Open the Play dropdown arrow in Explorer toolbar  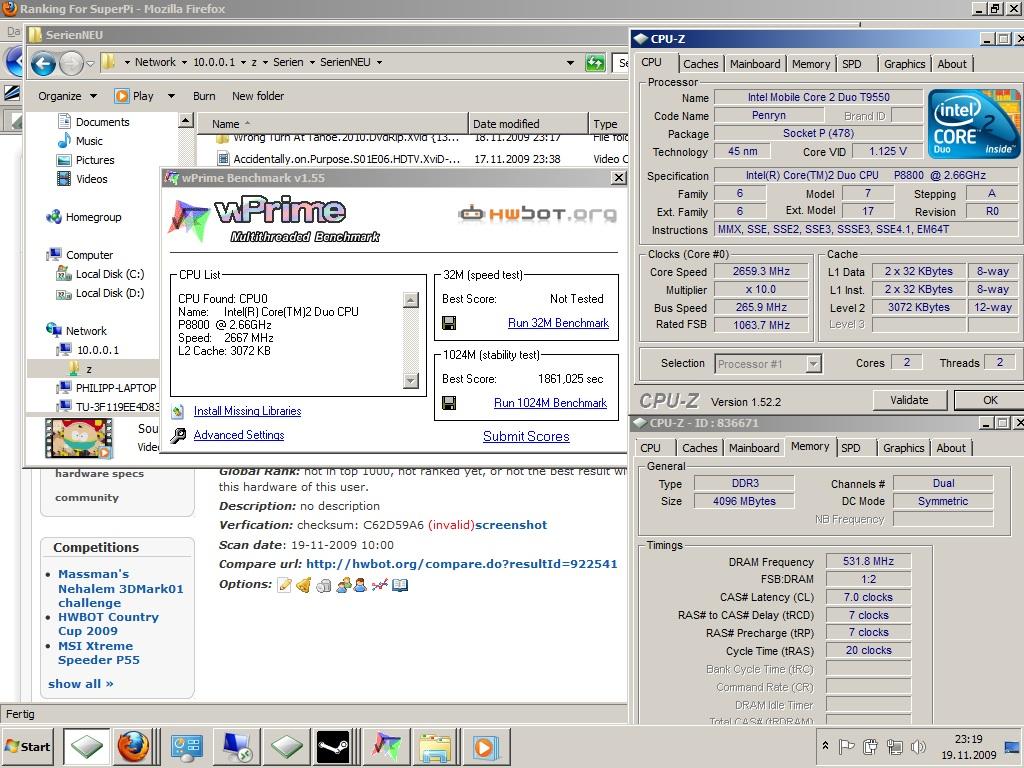coord(171,96)
